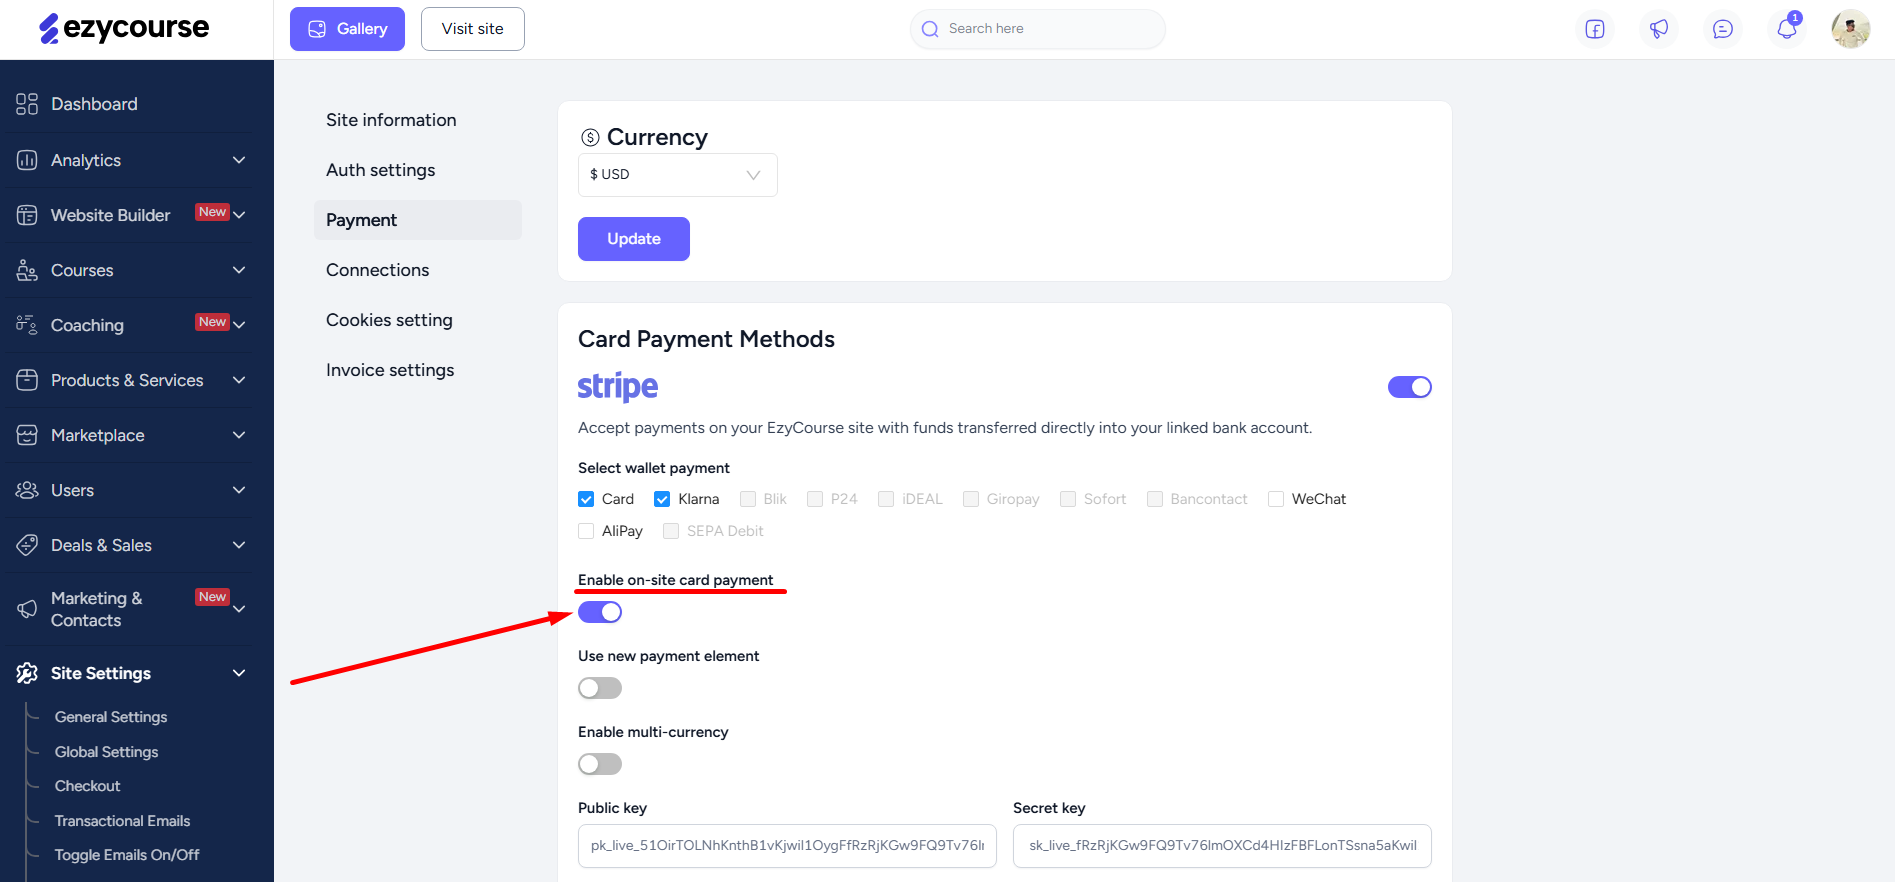Open the chat messages icon
The width and height of the screenshot is (1895, 882).
(x=1723, y=29)
